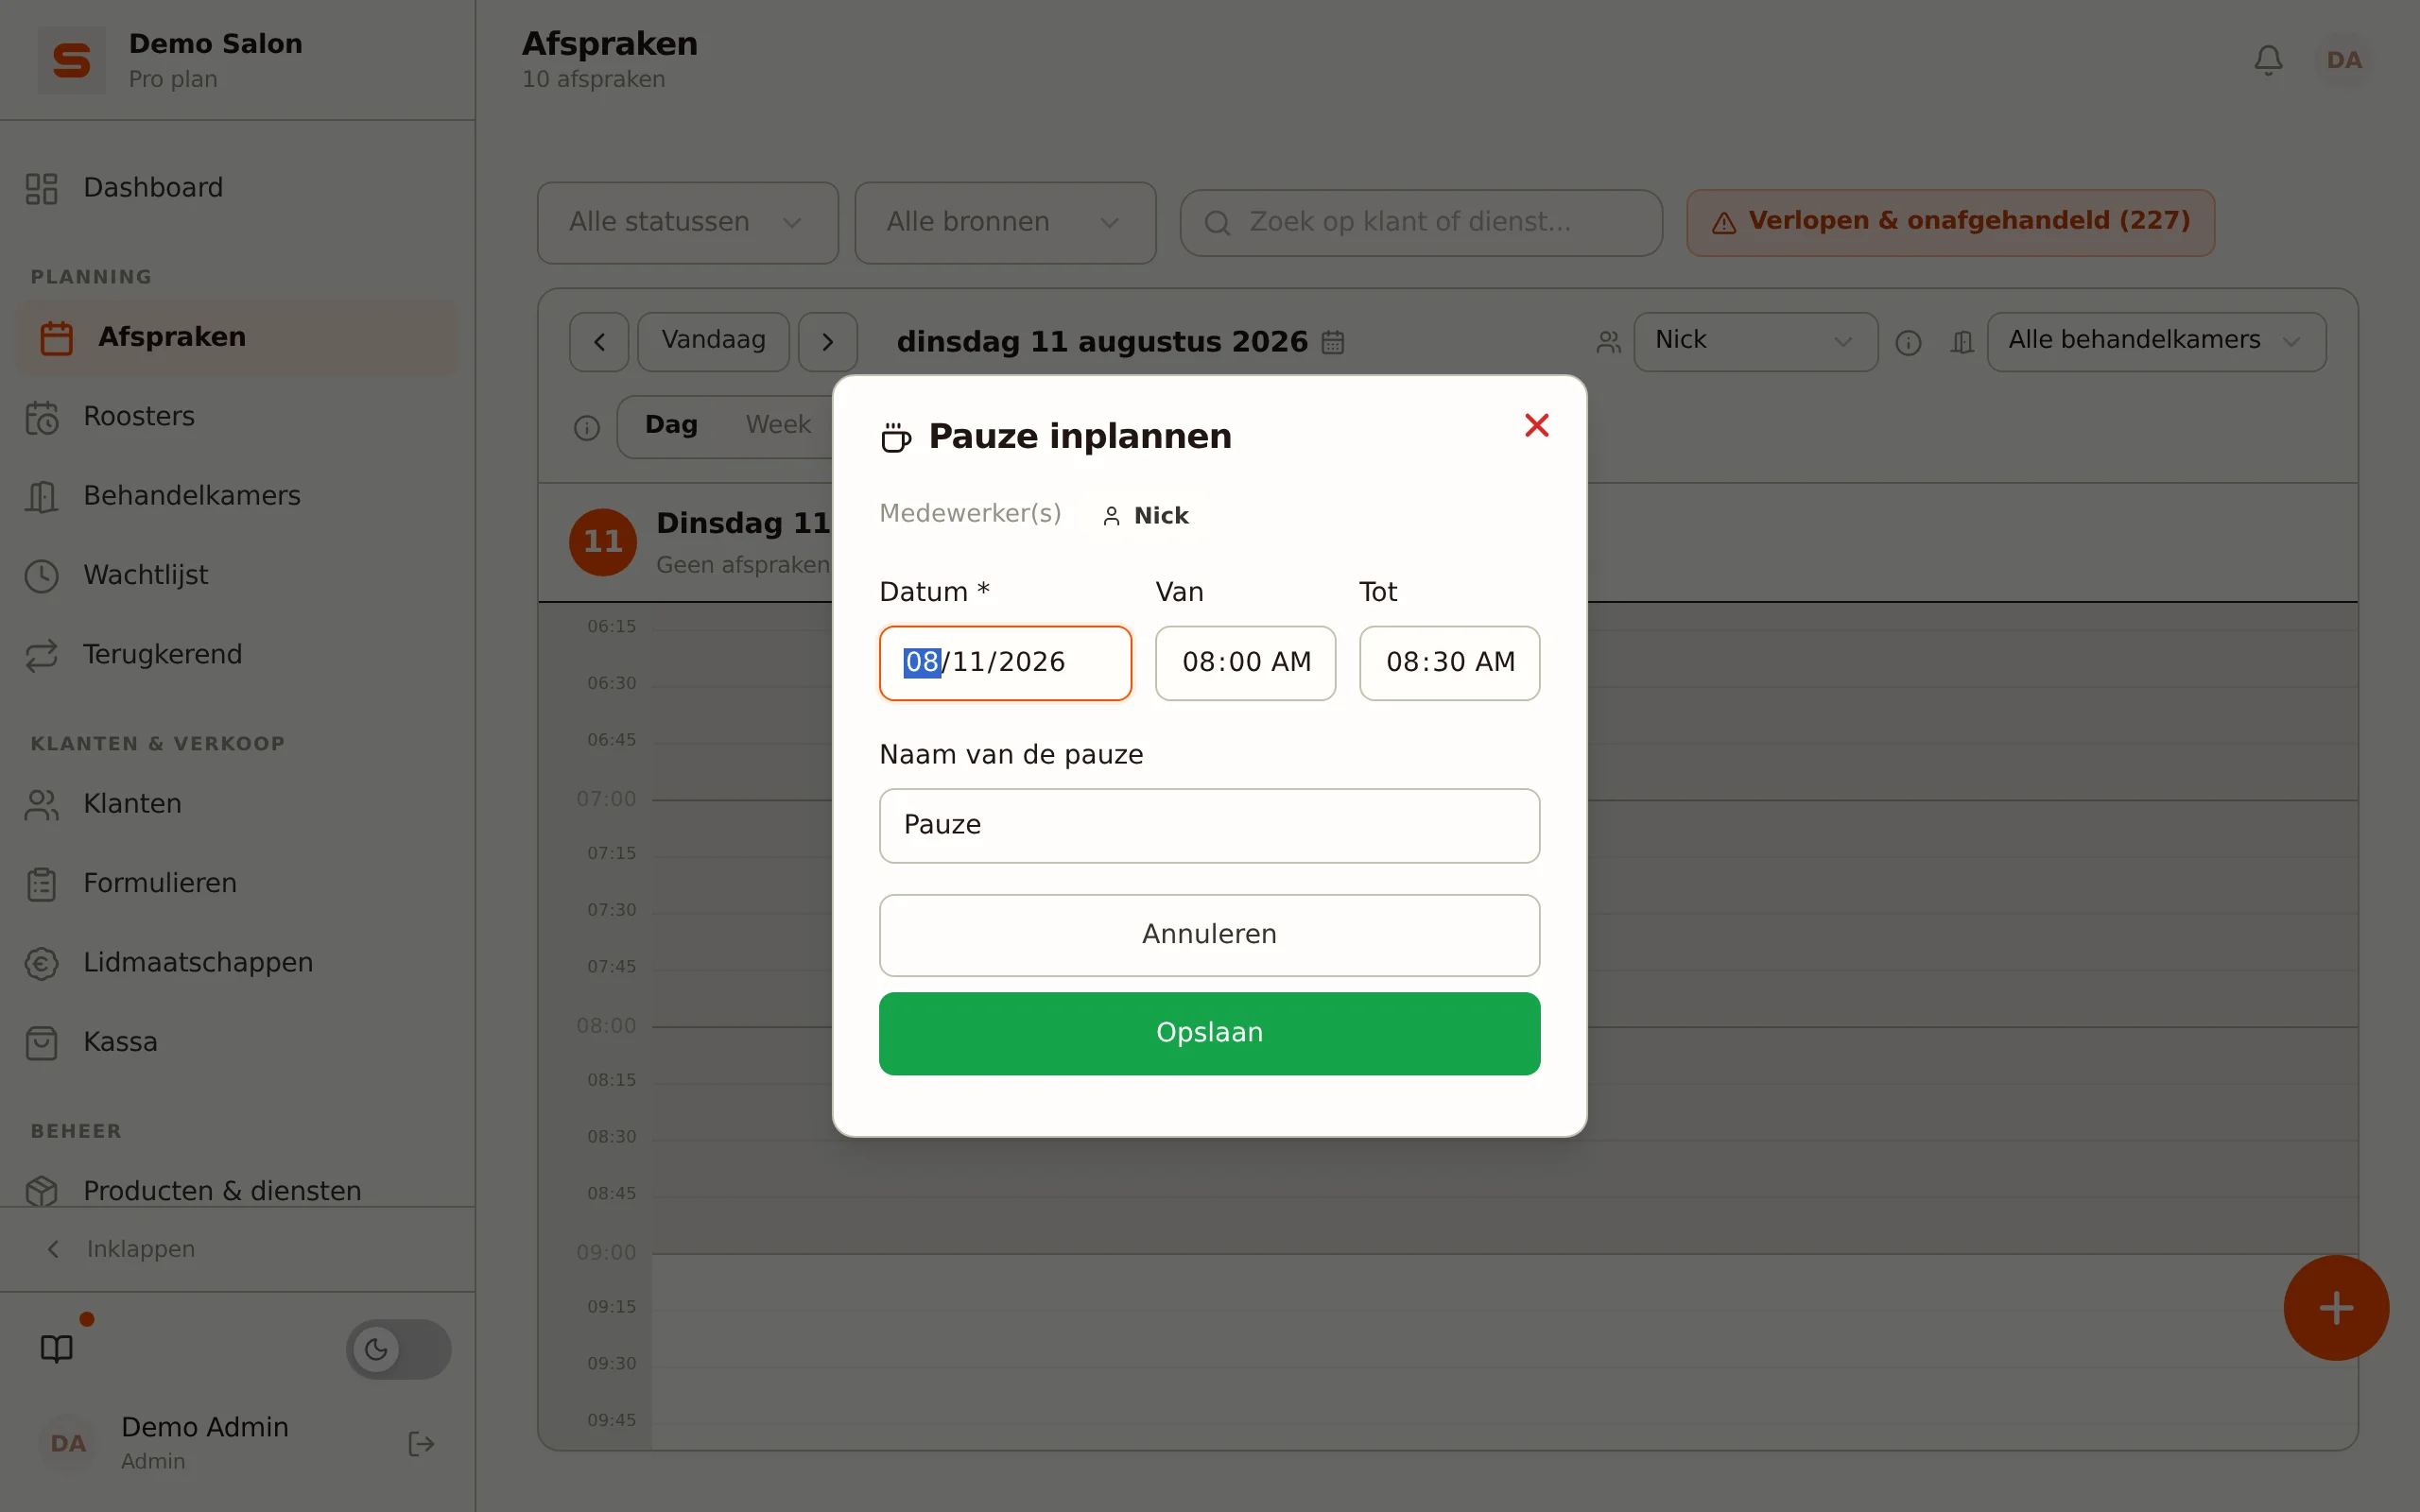The height and width of the screenshot is (1512, 2420).
Task: Focus the Zoek op klant of dienst search
Action: click(1420, 222)
